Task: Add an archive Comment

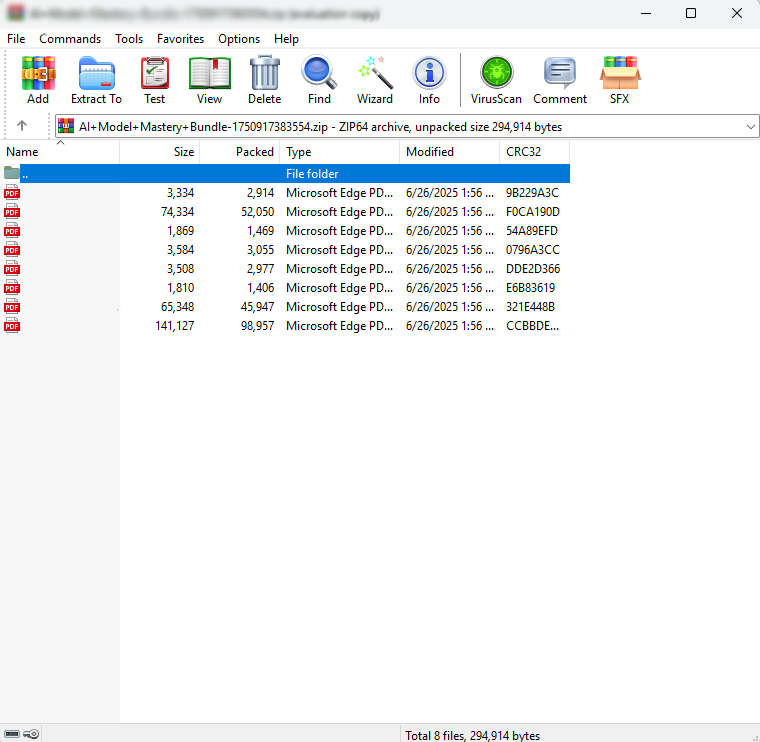Action: click(x=560, y=80)
